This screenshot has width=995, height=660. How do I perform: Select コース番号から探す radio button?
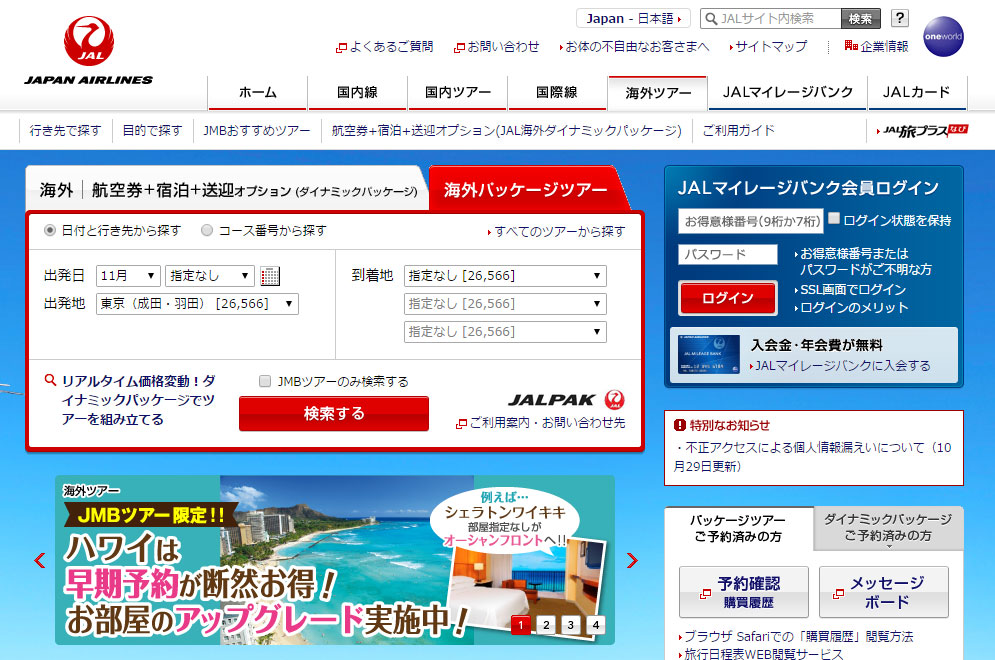coord(207,230)
